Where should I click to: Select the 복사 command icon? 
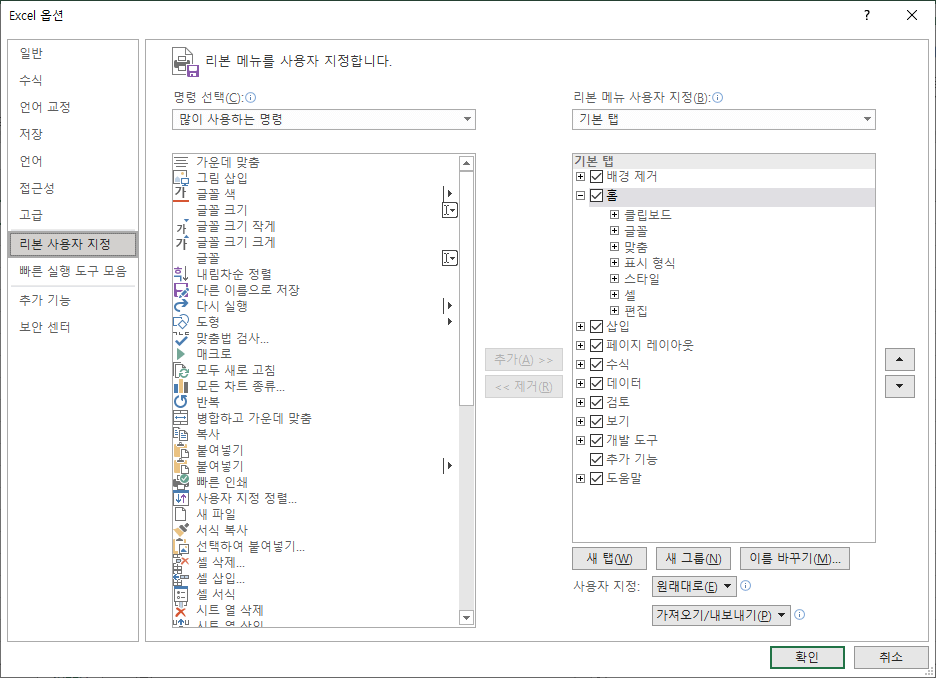coord(181,434)
